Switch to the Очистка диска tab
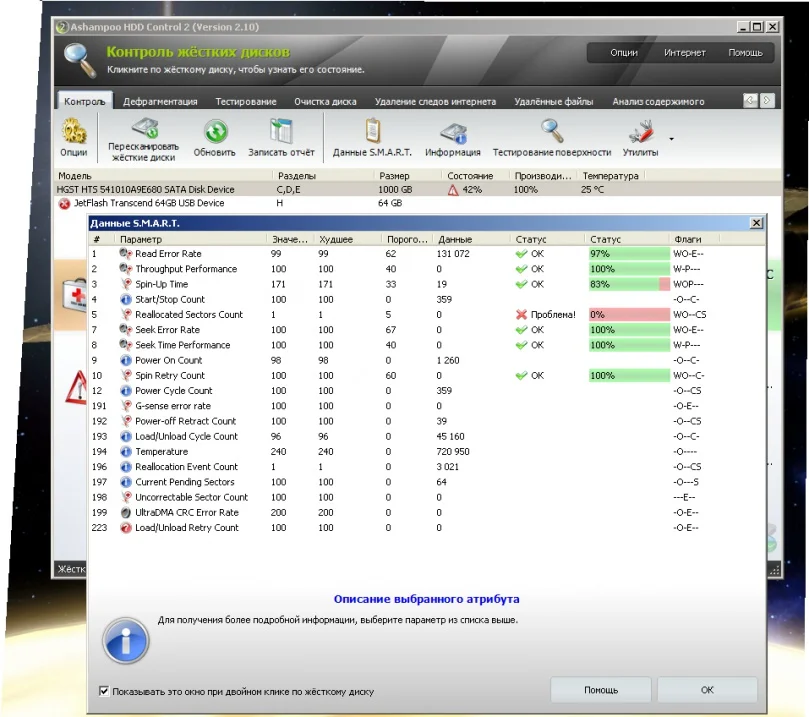The width and height of the screenshot is (809, 717). tap(326, 102)
